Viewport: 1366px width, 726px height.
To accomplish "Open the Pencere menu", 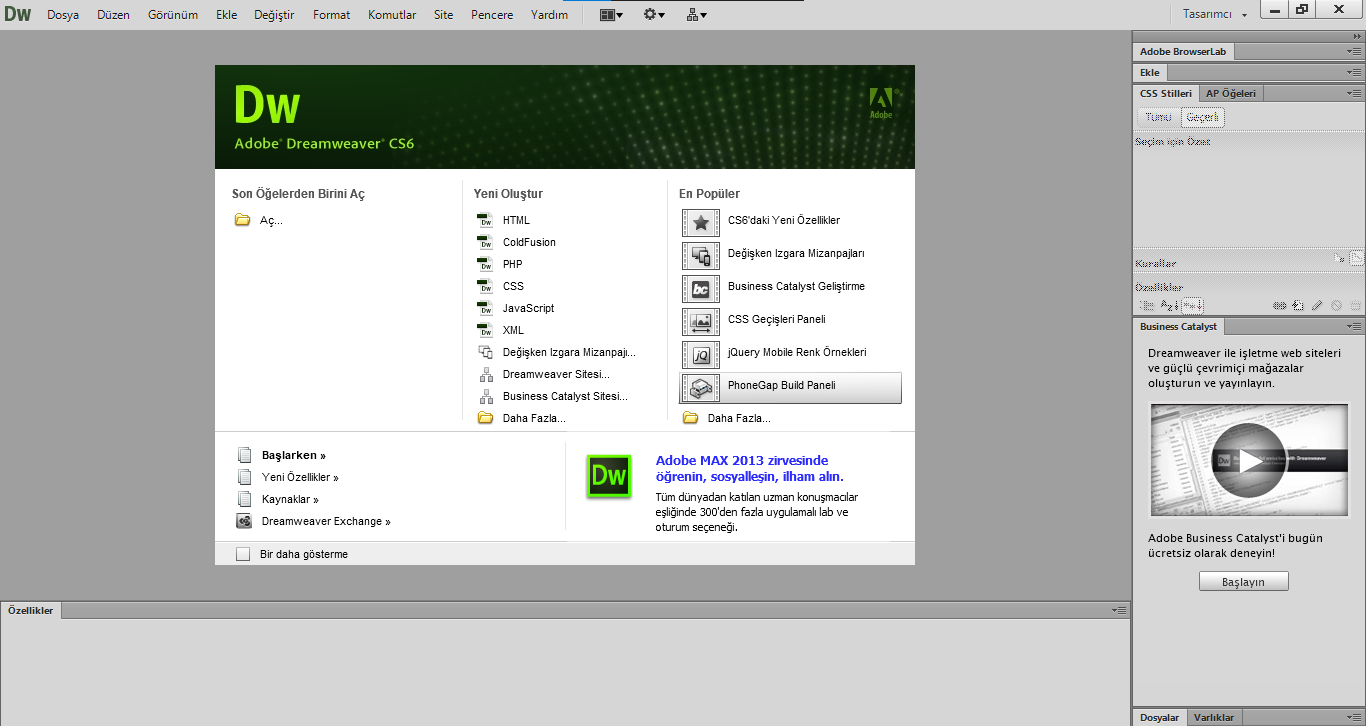I will point(492,15).
